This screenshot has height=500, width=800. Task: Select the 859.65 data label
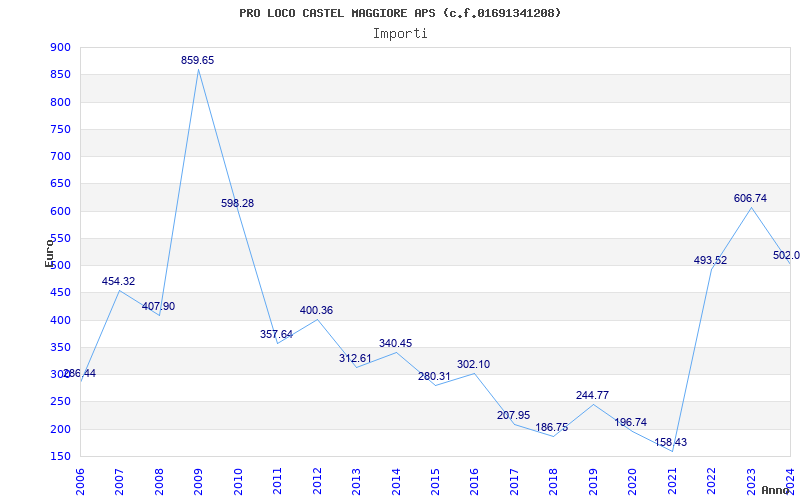pos(197,60)
